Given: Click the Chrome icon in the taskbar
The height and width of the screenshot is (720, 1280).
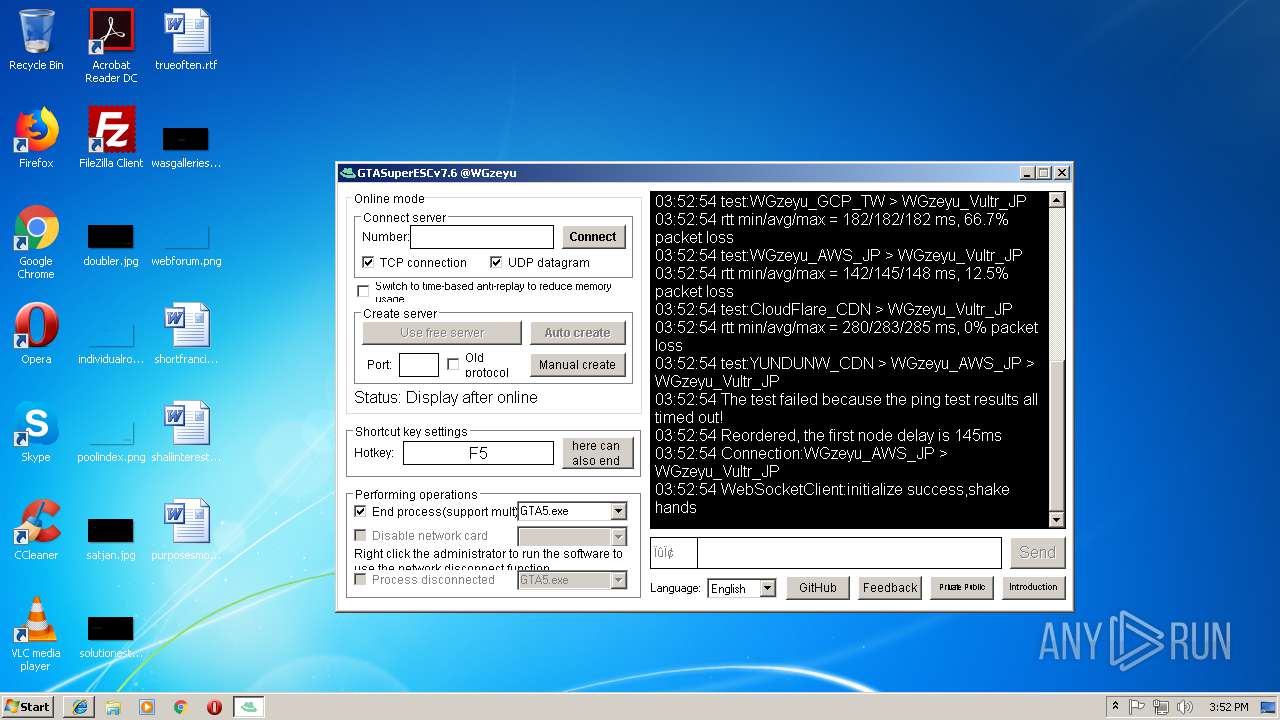Looking at the screenshot, I should 181,707.
